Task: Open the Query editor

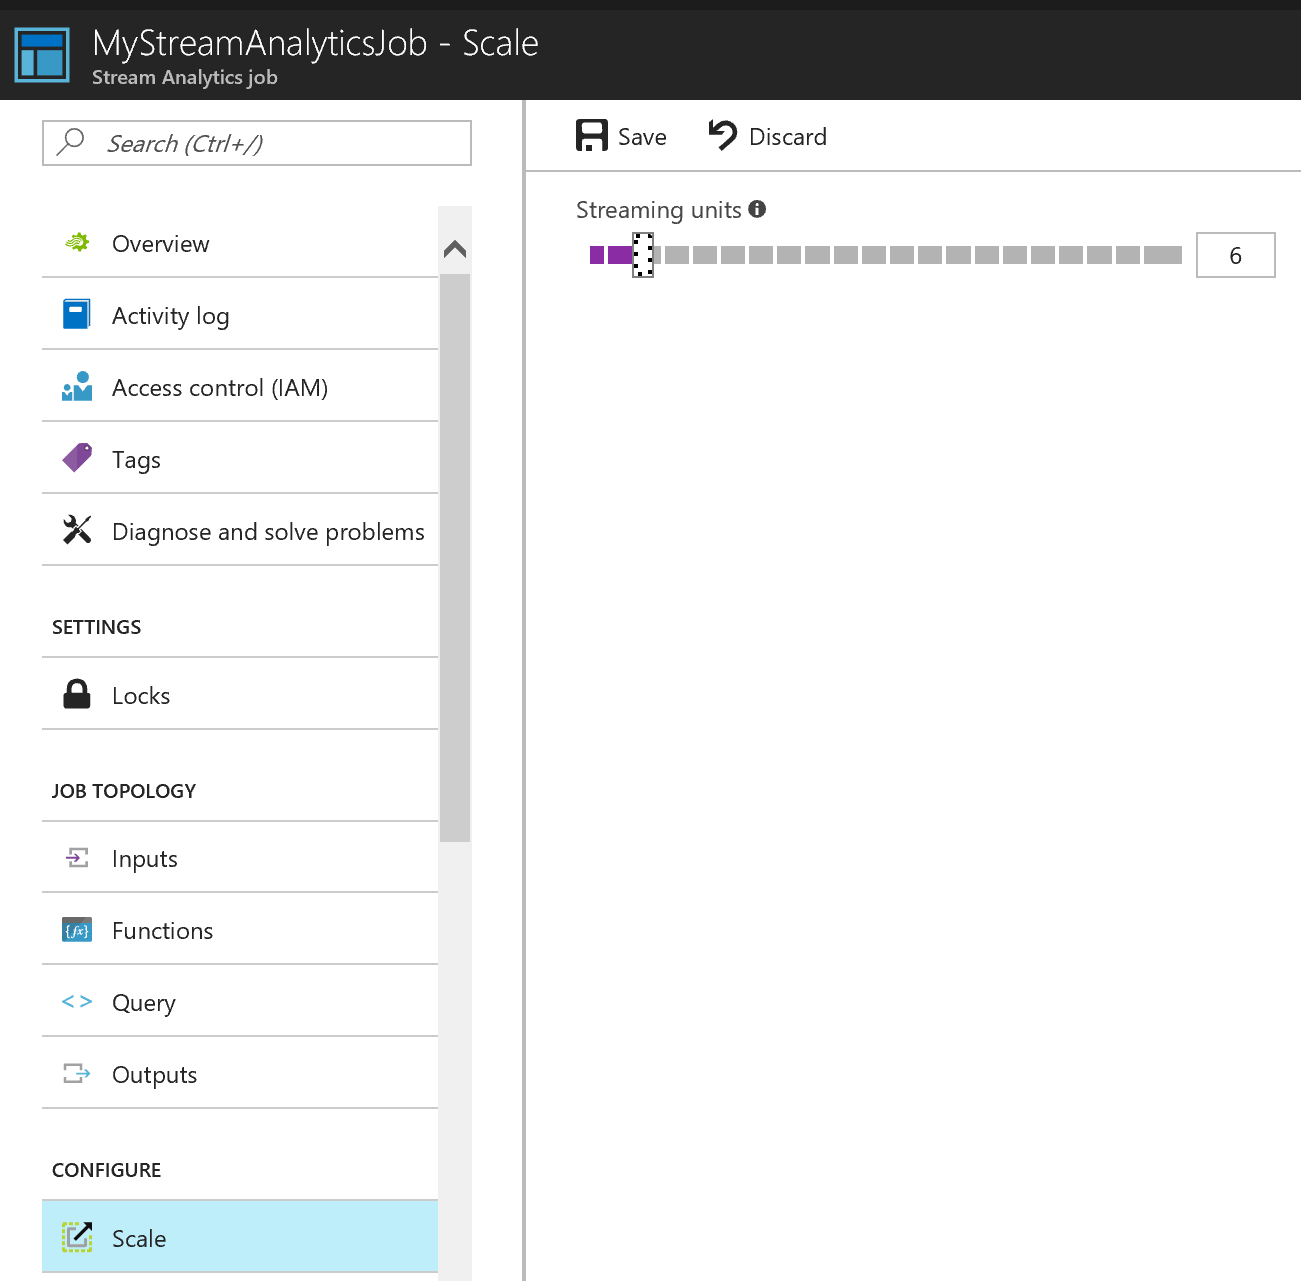Action: tap(240, 1002)
